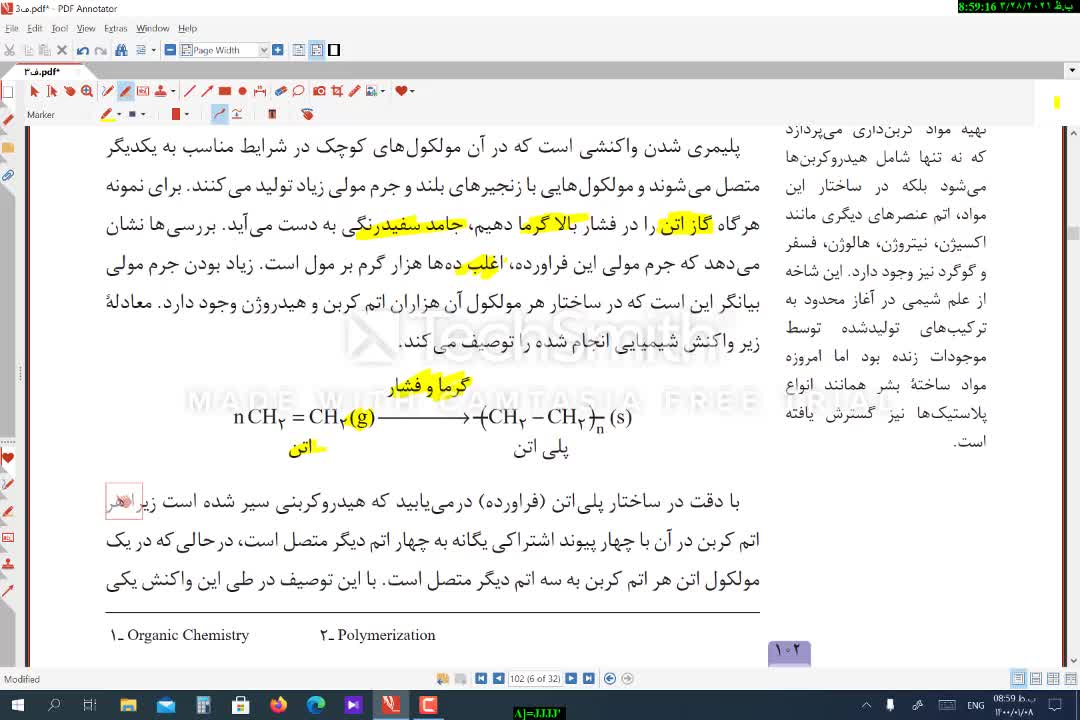
Task: Select the Pen tool
Action: click(x=107, y=91)
